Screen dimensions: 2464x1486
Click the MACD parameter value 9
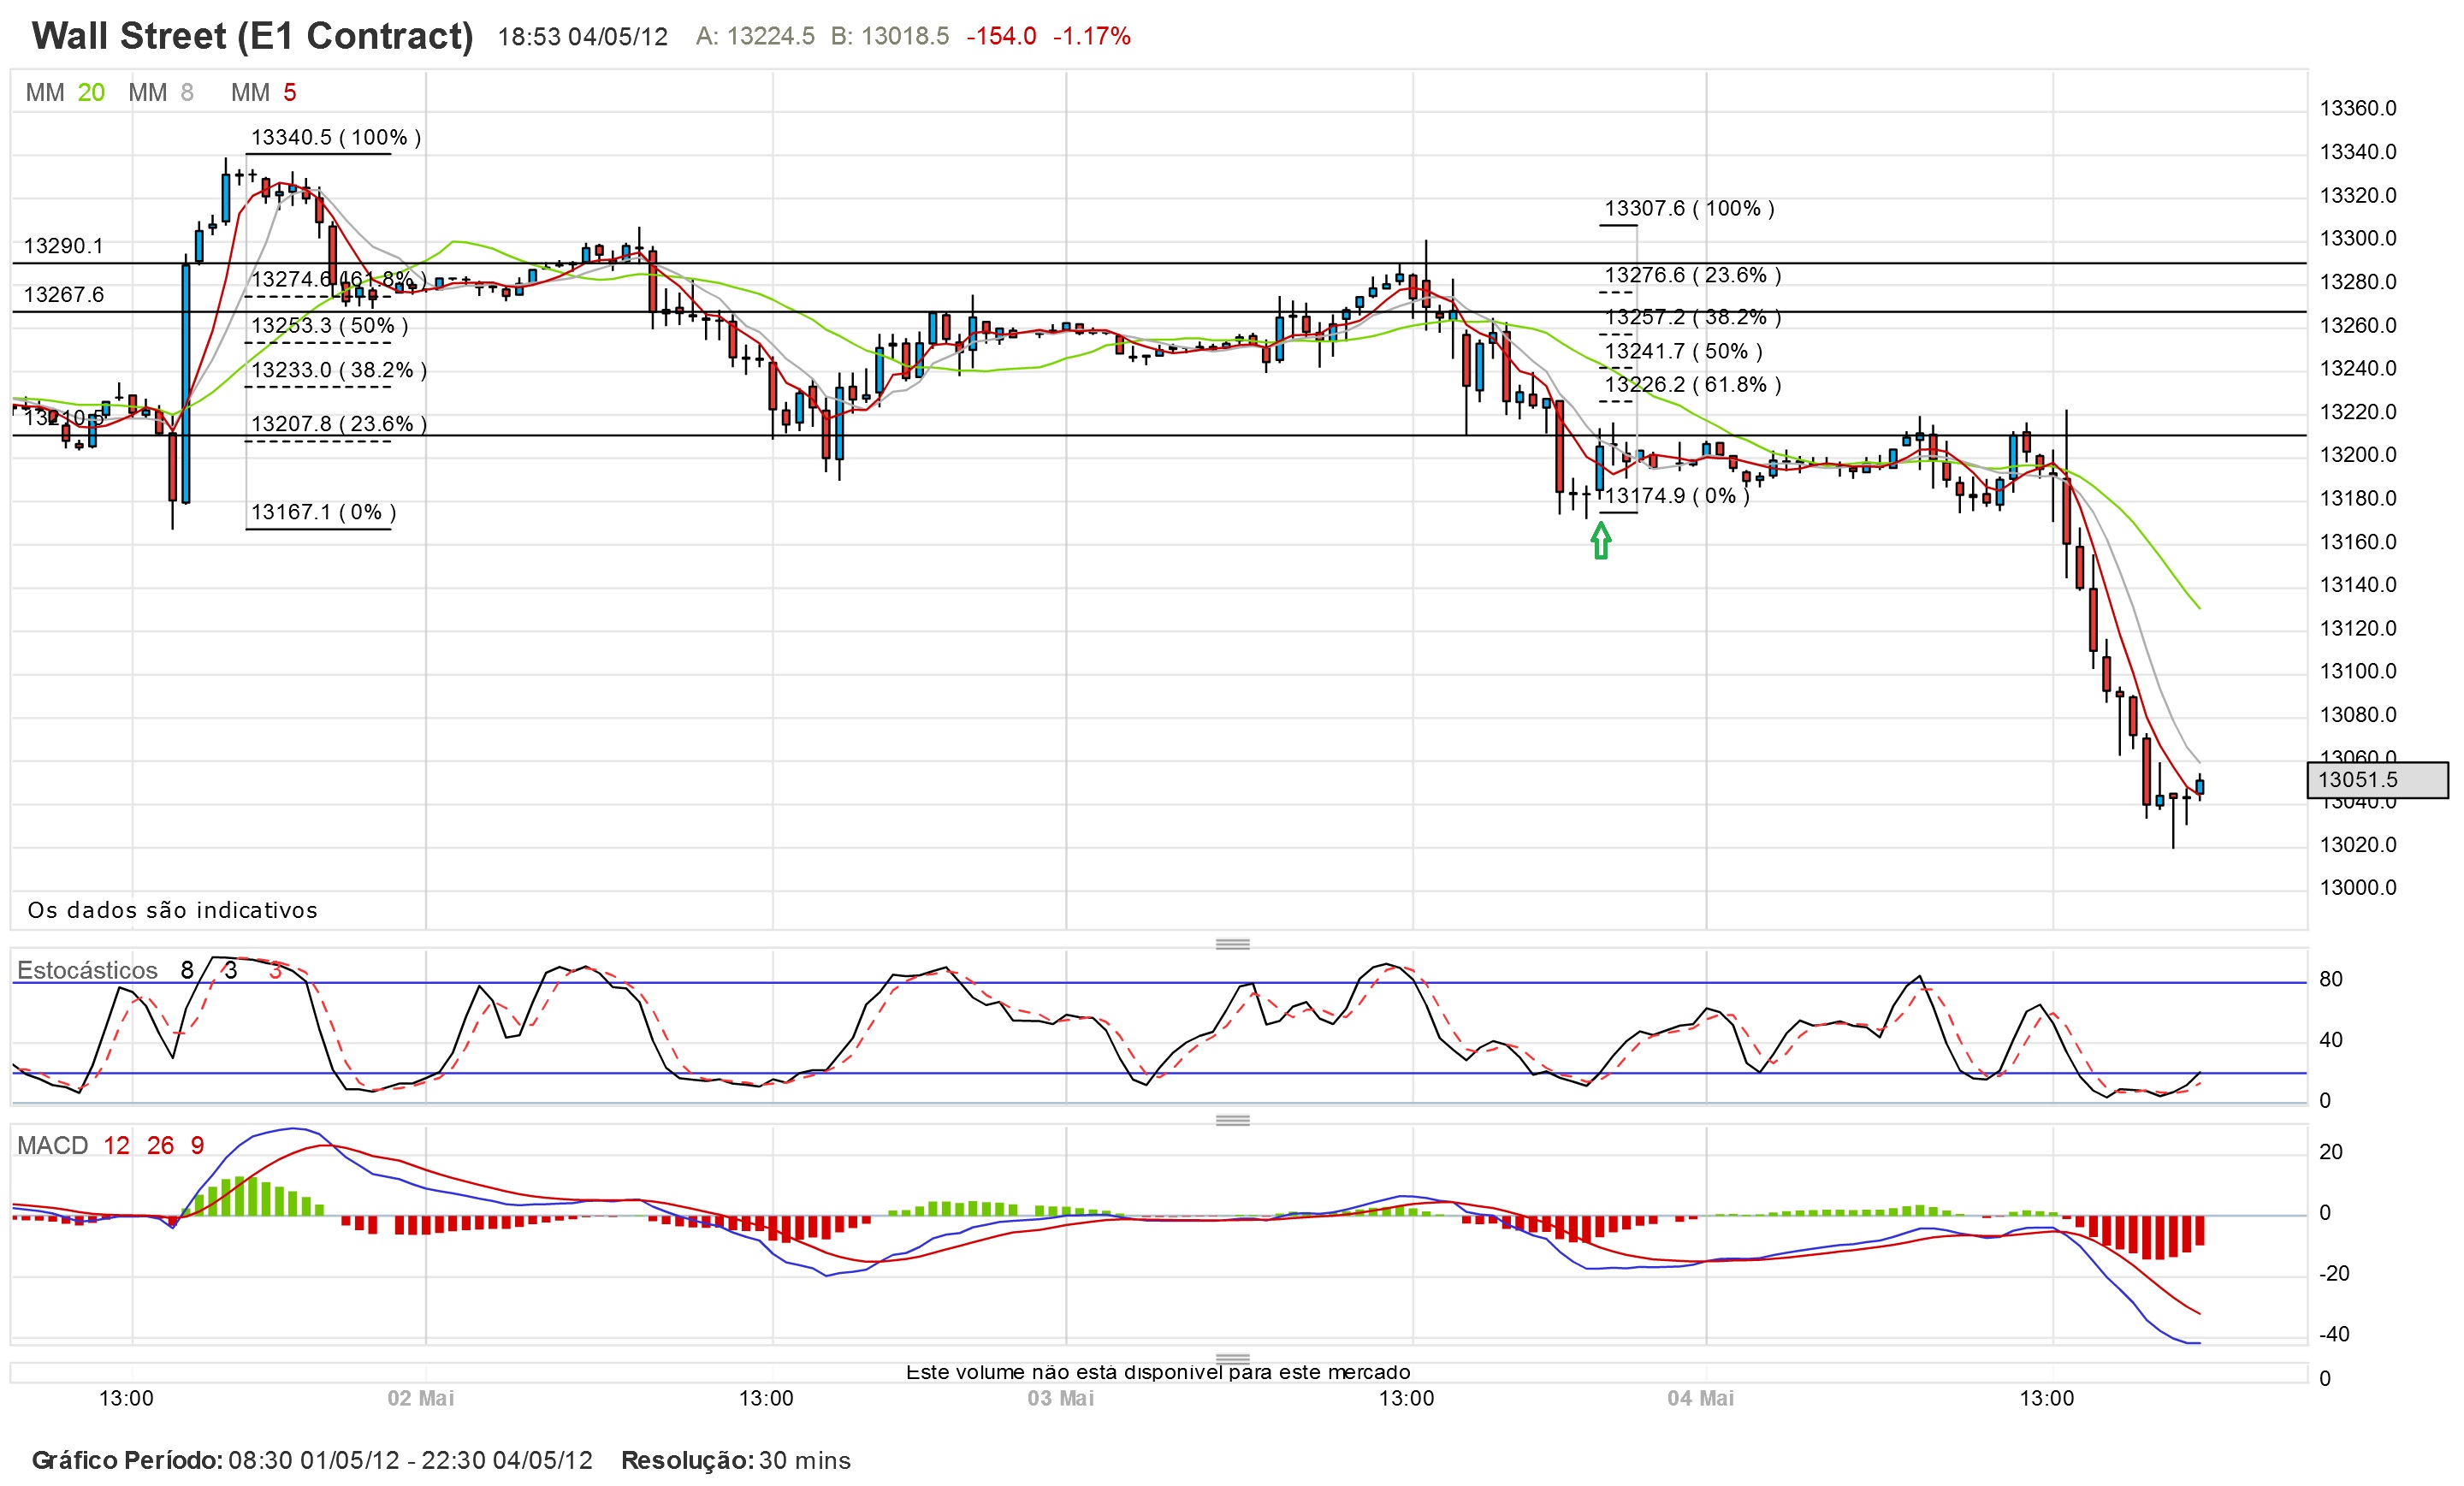pyautogui.click(x=197, y=1146)
